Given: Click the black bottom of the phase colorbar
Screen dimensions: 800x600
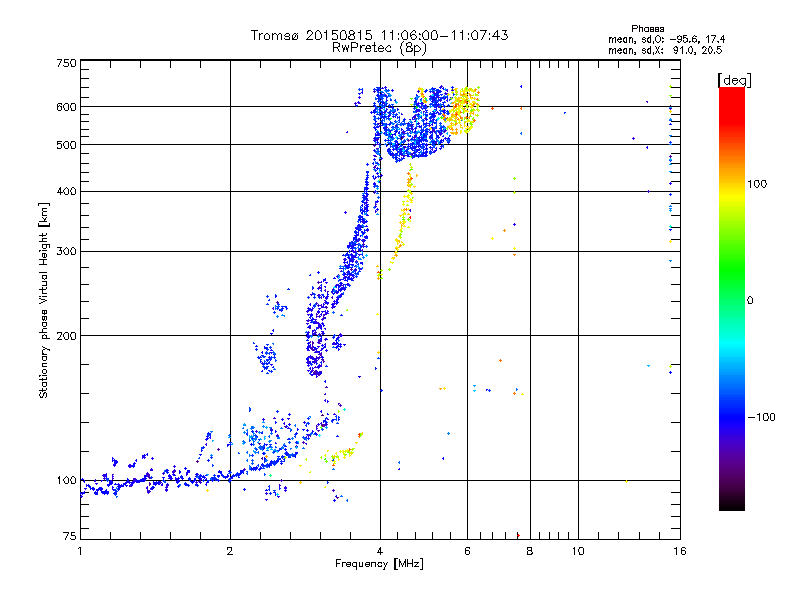Looking at the screenshot, I should point(732,504).
